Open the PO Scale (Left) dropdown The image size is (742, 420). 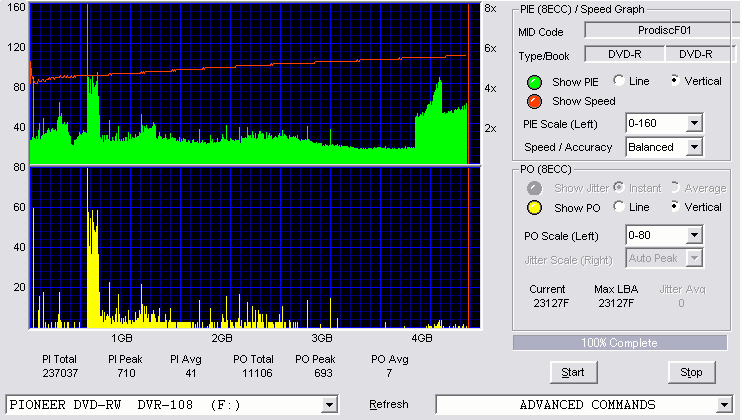(694, 235)
